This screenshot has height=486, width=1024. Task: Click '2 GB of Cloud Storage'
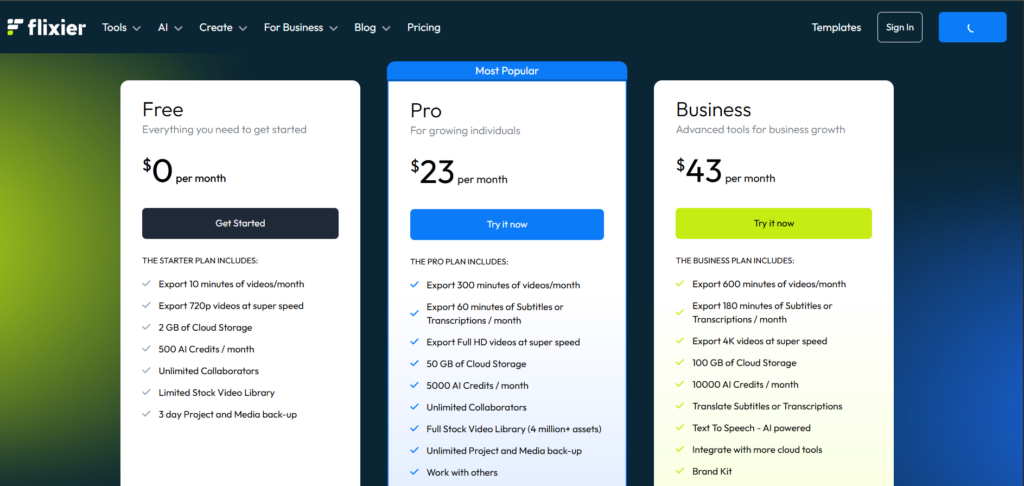(205, 327)
